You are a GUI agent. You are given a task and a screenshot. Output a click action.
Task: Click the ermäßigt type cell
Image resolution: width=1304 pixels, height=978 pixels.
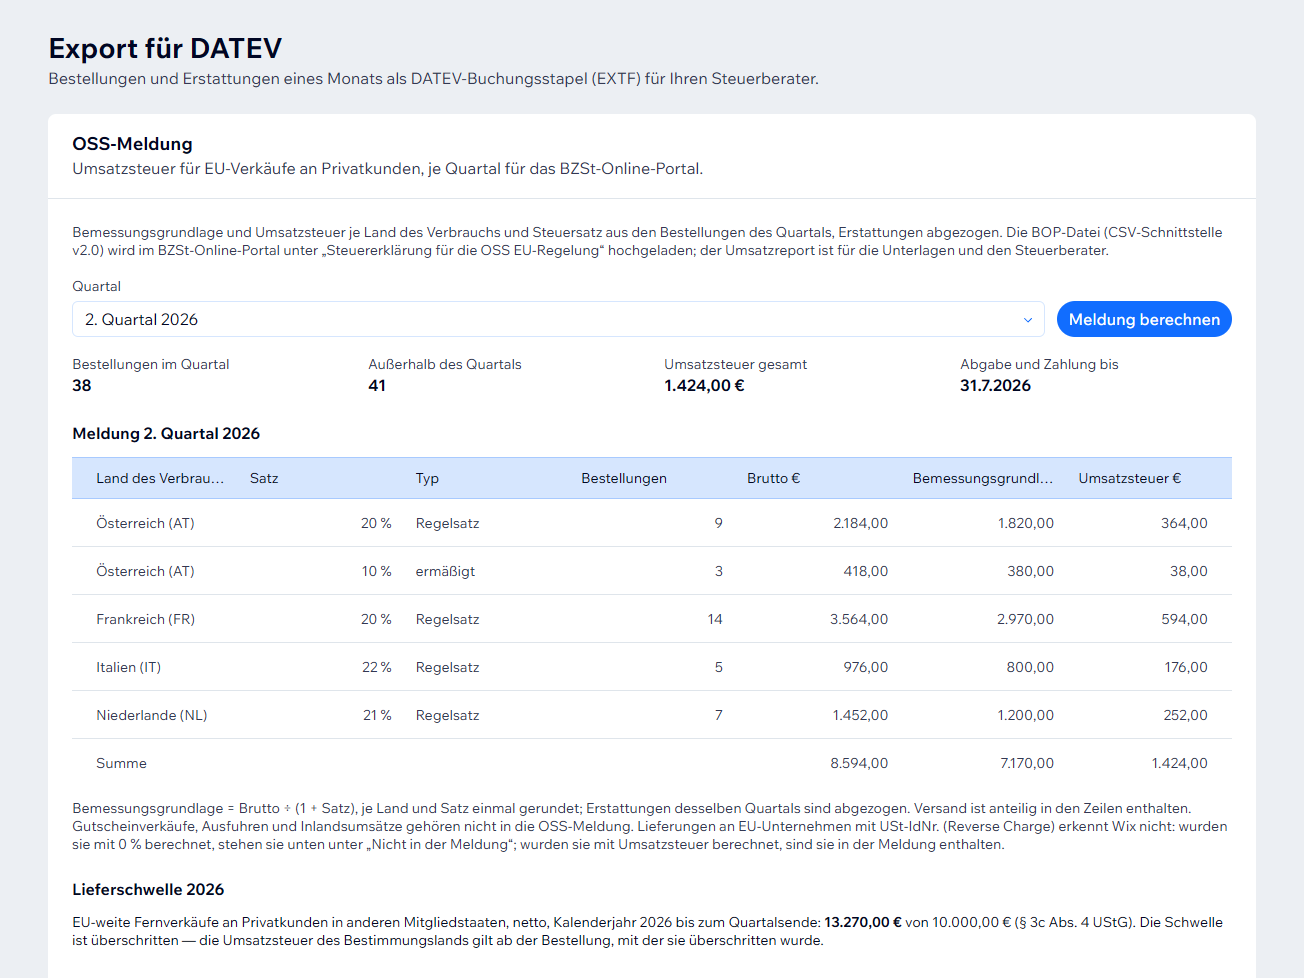pyautogui.click(x=445, y=571)
